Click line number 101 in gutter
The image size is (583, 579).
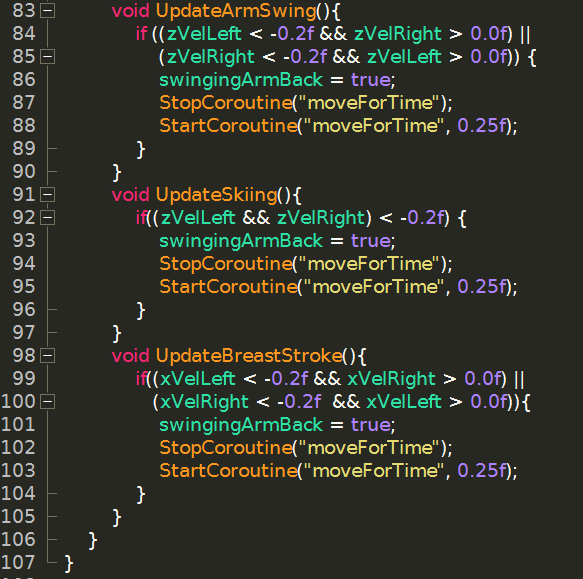18,425
